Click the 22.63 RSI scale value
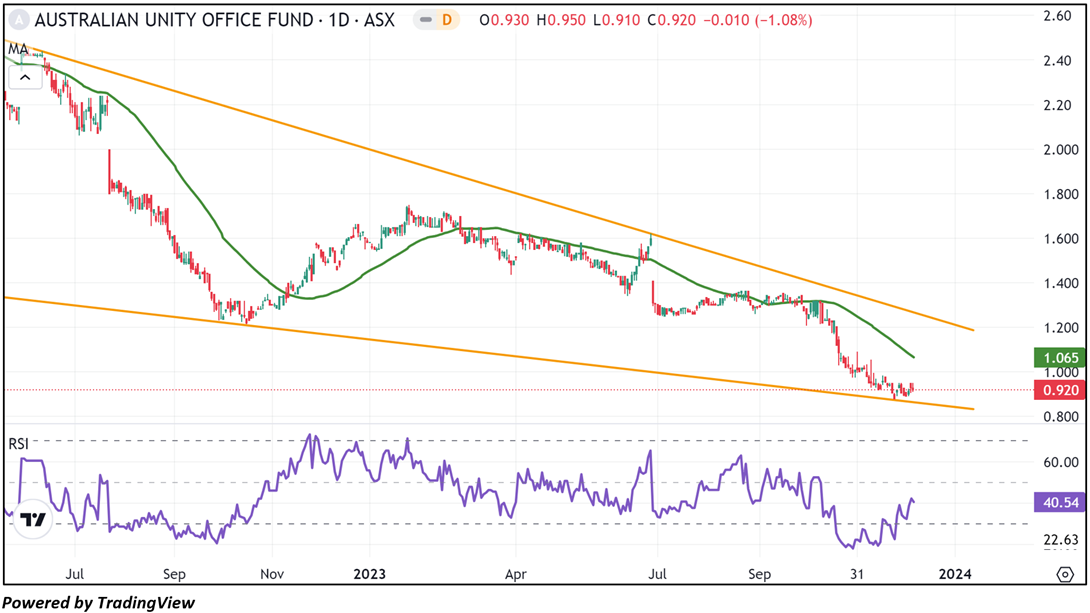The image size is (1090, 613). 1061,540
